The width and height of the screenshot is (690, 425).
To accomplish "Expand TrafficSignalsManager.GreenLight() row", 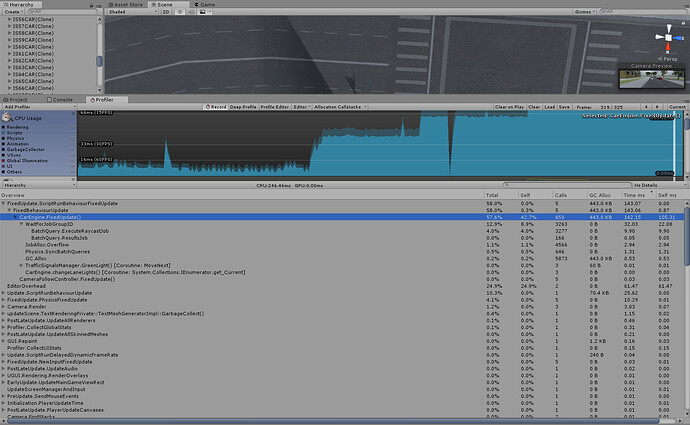I will (21, 266).
